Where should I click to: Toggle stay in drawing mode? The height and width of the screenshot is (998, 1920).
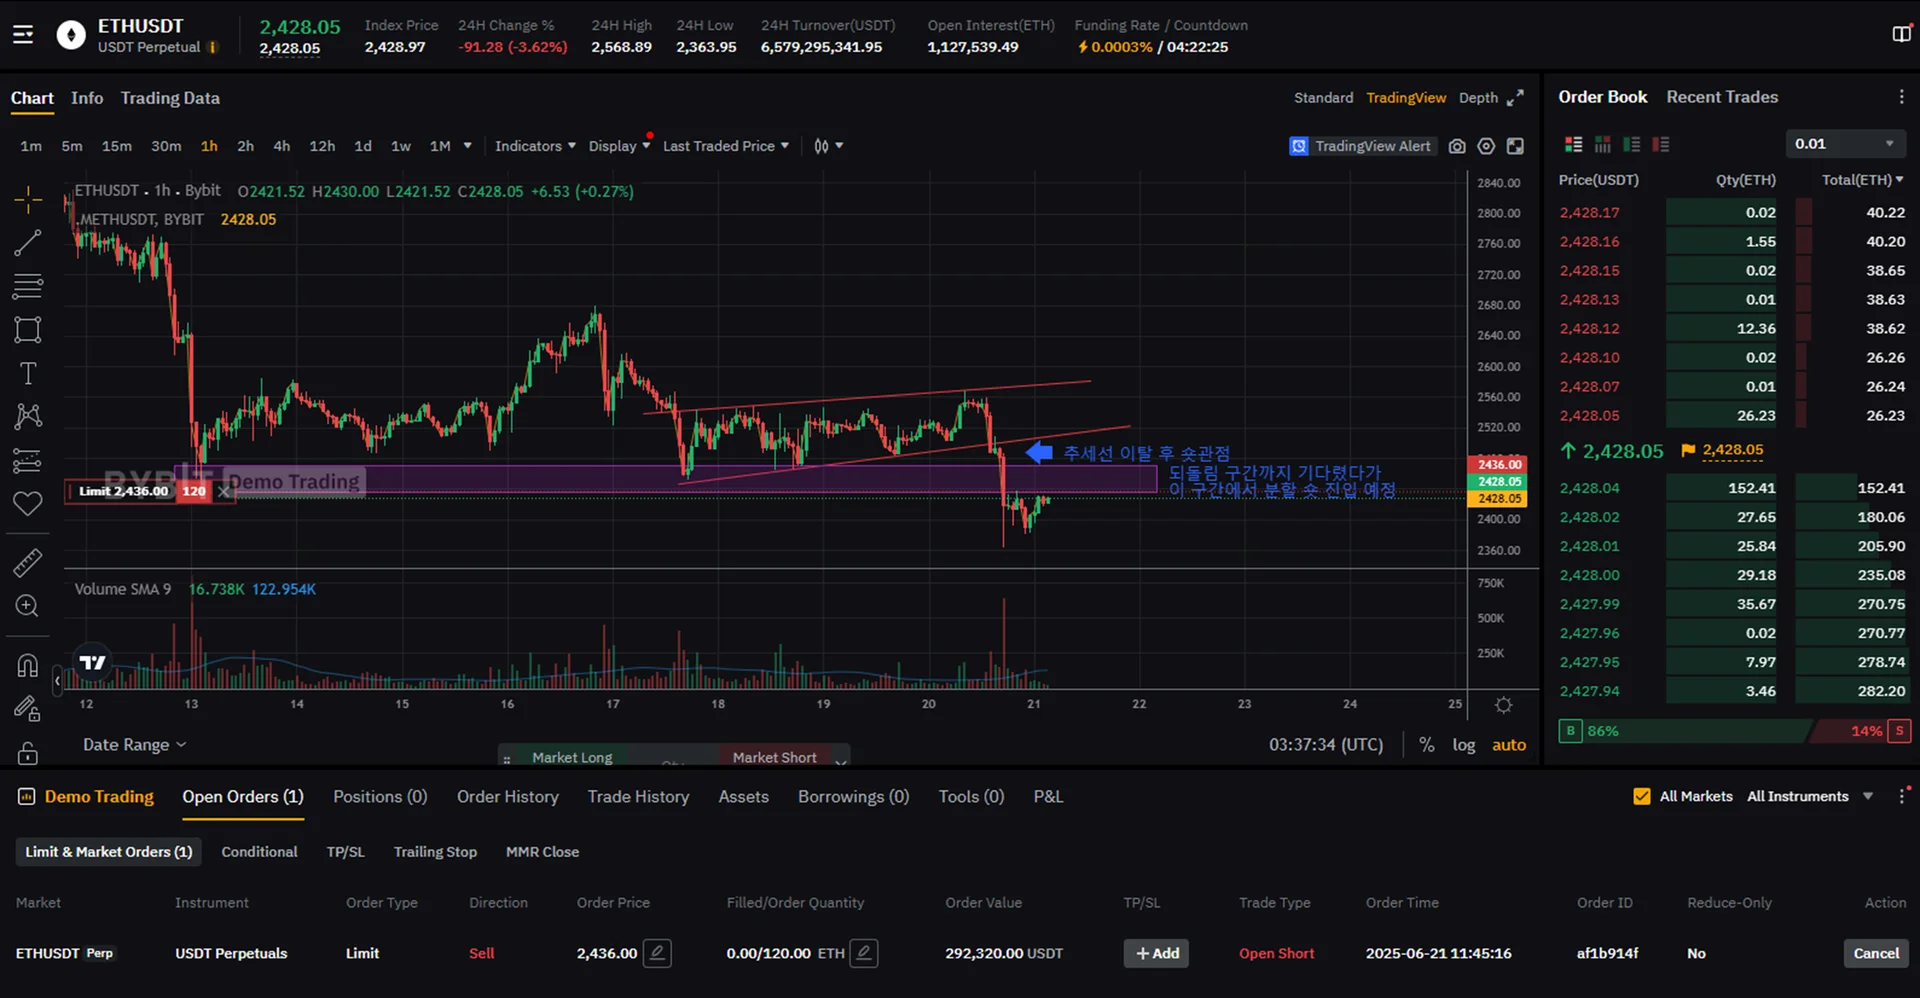28,709
